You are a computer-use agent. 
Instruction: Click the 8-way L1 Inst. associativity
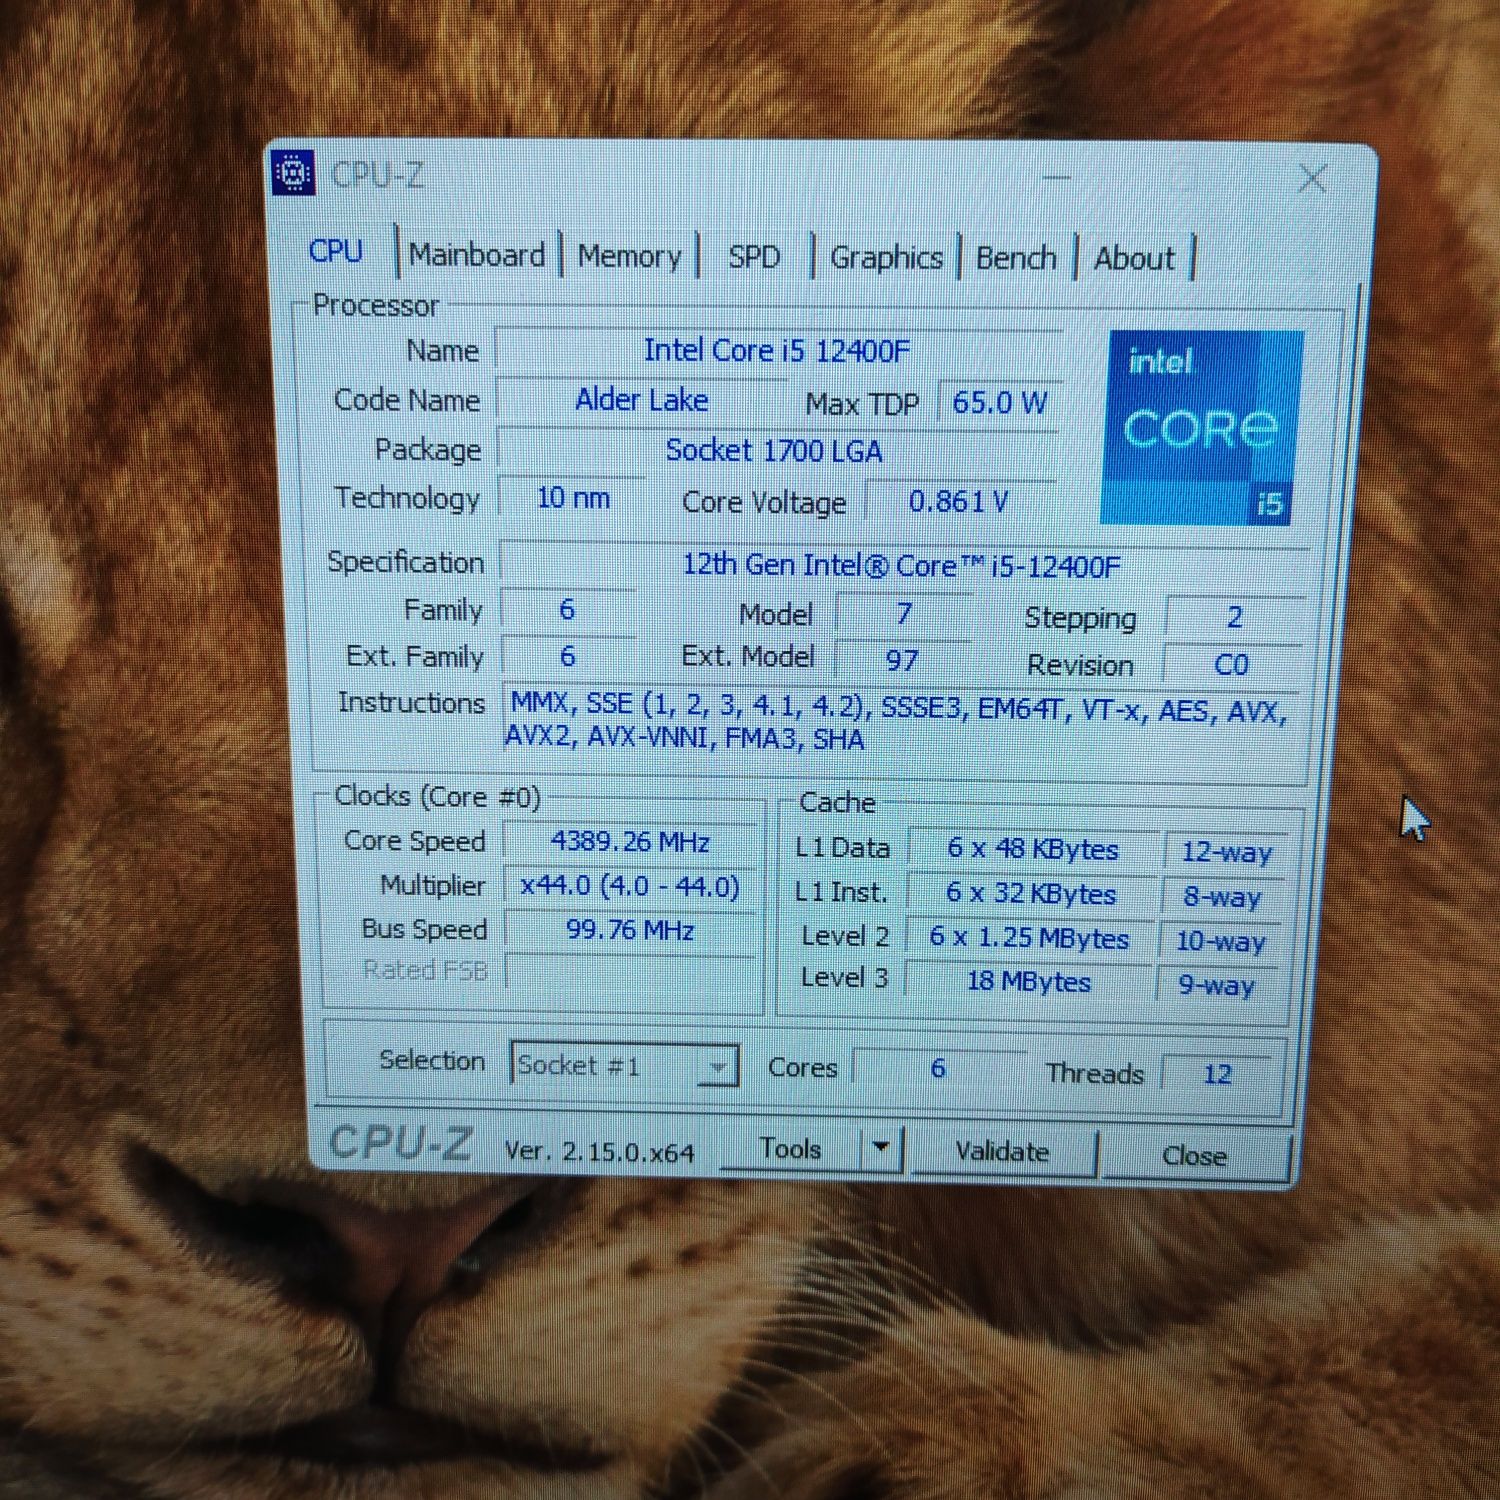click(x=1222, y=897)
